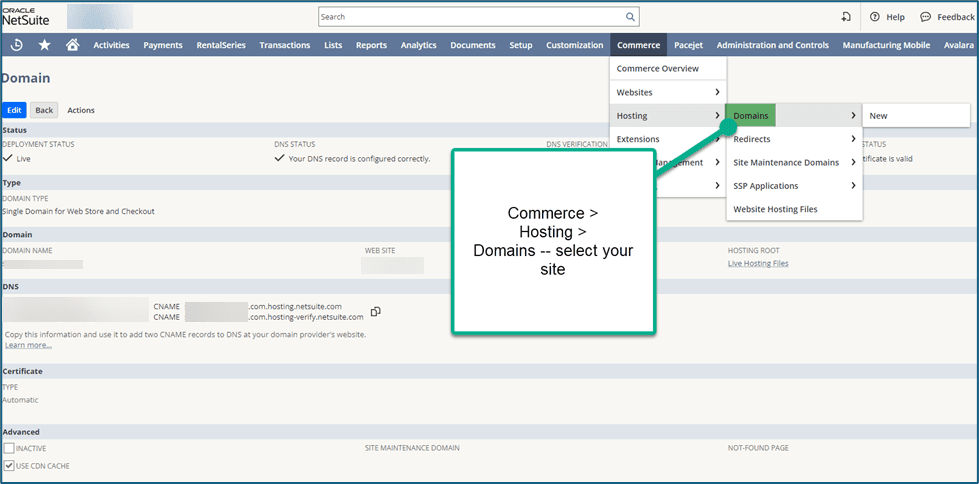Open the Activities menu
The height and width of the screenshot is (484, 979).
(111, 45)
